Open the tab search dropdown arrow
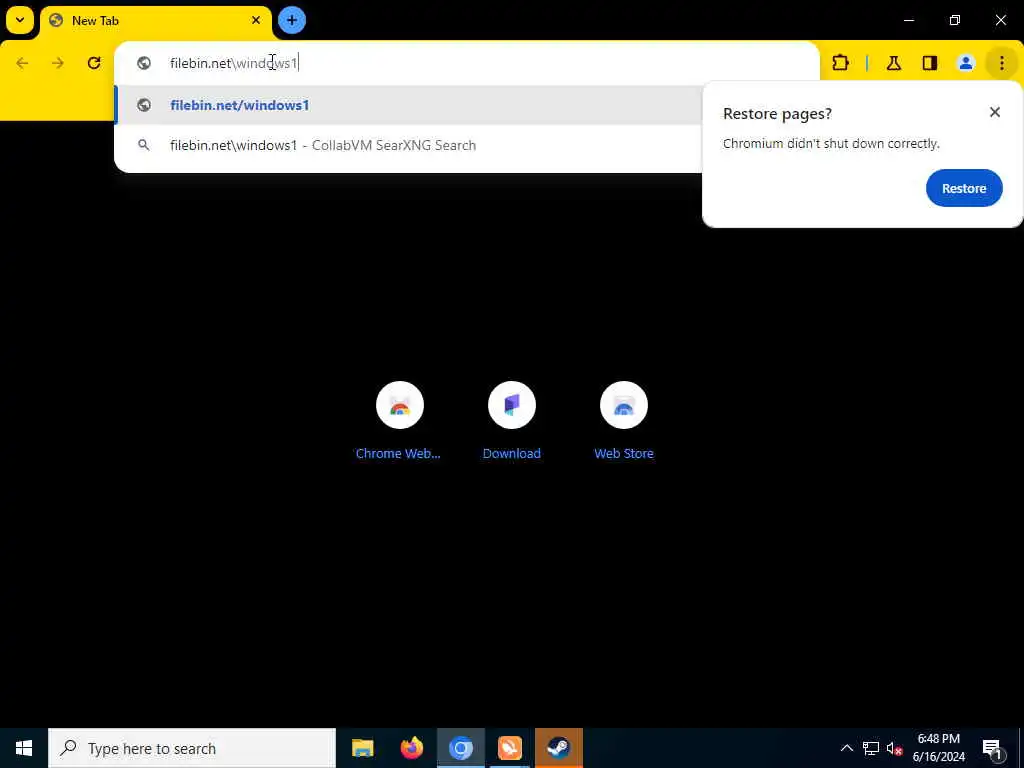The height and width of the screenshot is (768, 1024). (20, 20)
